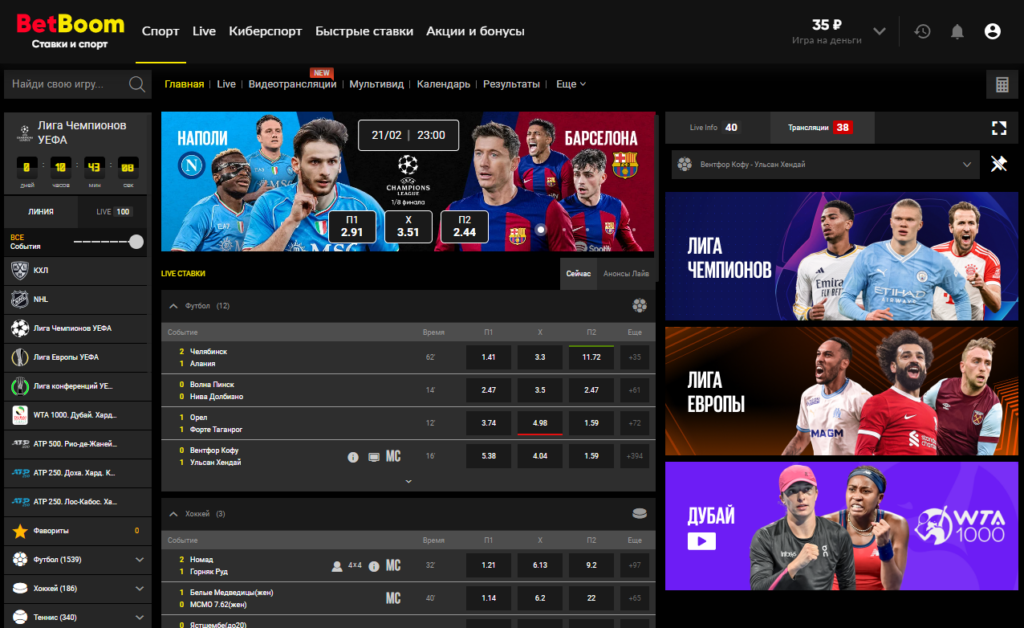
Task: Select 4.98 draw odds Орел match
Action: pyautogui.click(x=539, y=423)
